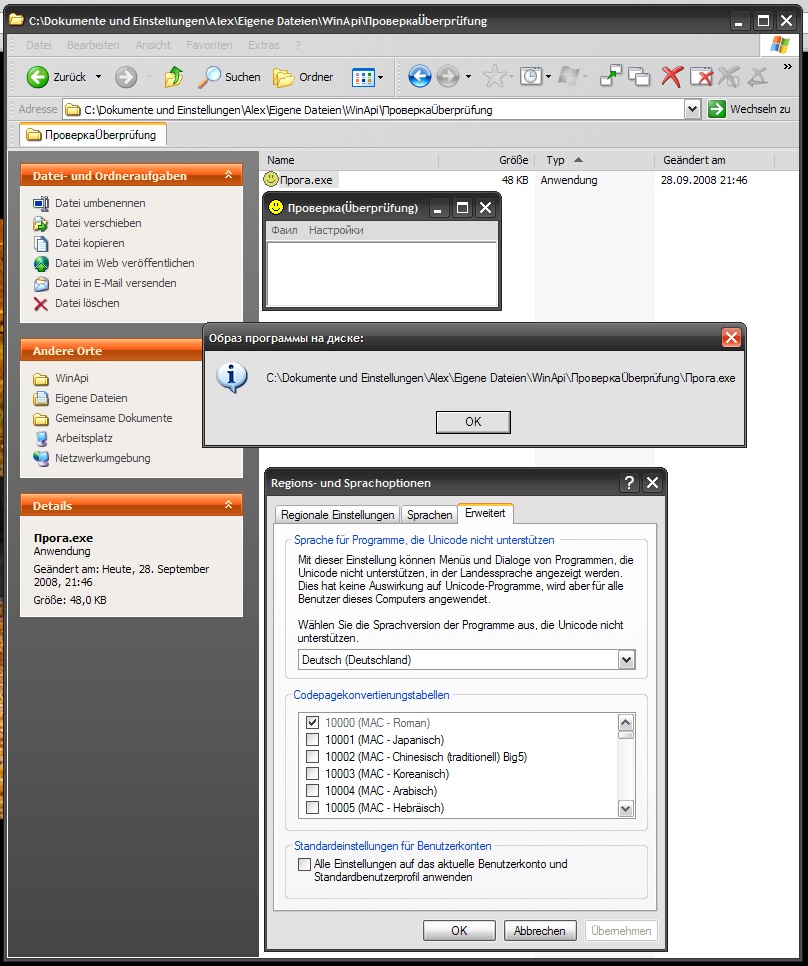The width and height of the screenshot is (808, 966).
Task: Open the Extras menu
Action: [264, 45]
